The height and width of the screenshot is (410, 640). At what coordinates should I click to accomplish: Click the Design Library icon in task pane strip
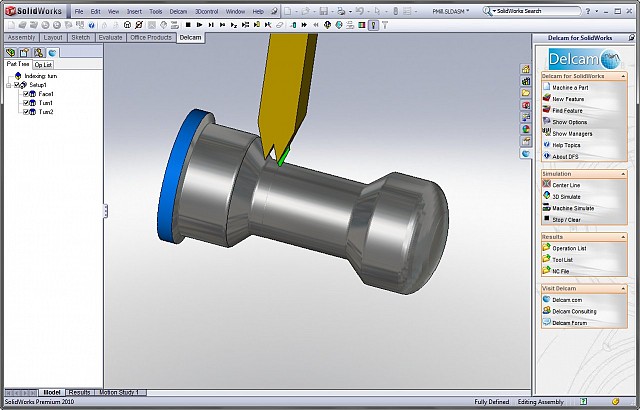(x=526, y=81)
